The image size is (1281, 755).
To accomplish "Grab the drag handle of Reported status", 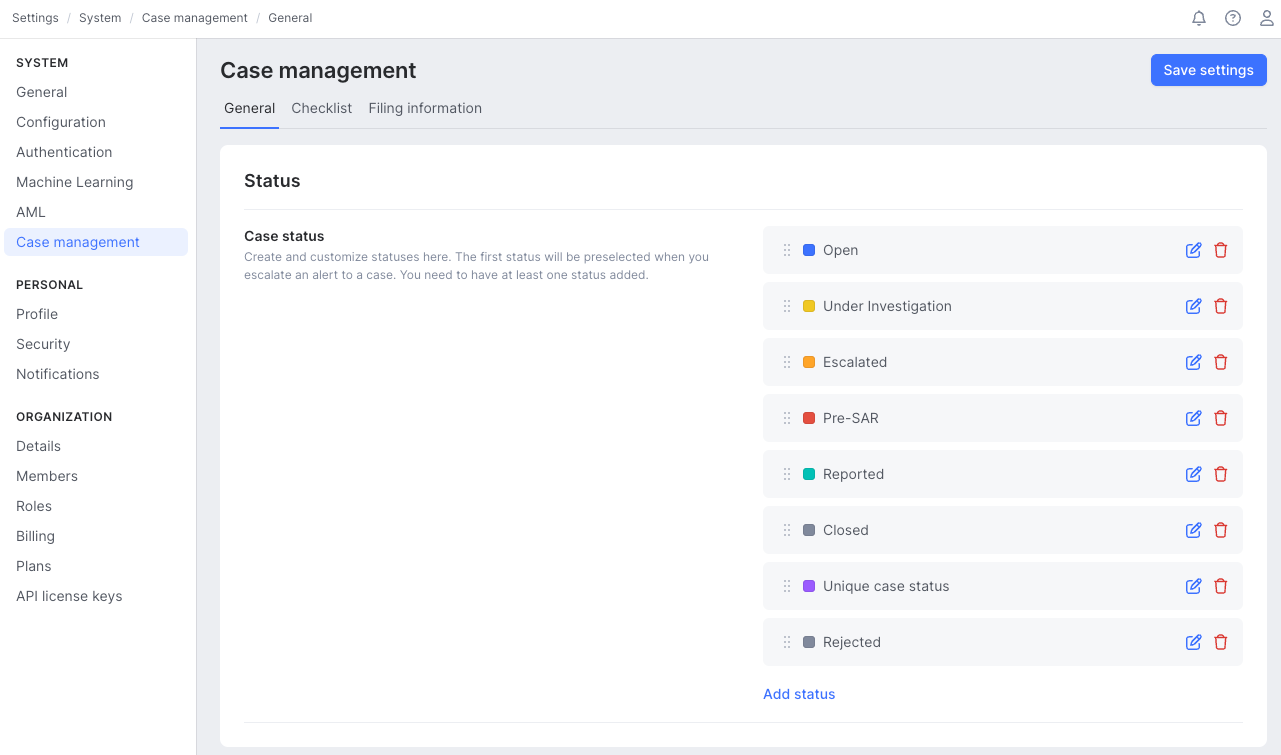I will pyautogui.click(x=787, y=474).
